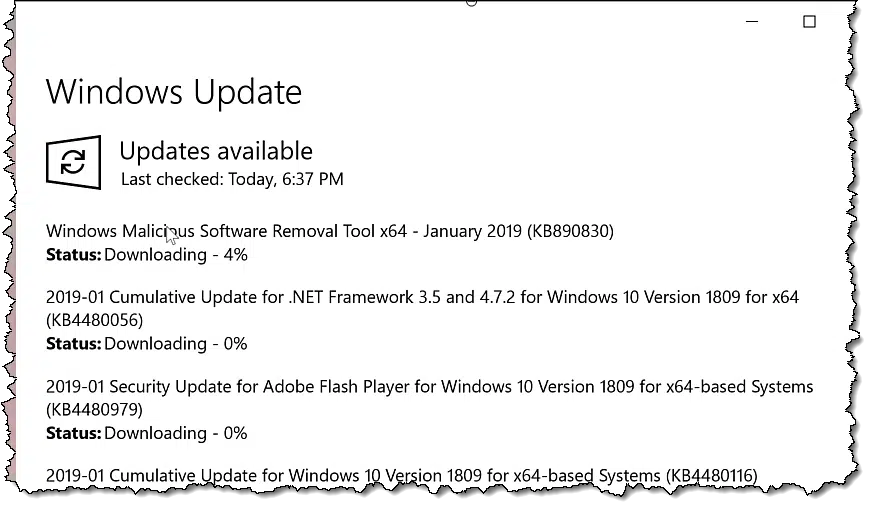This screenshot has width=873, height=509.
Task: Select the Updates available status heading
Action: click(x=216, y=151)
